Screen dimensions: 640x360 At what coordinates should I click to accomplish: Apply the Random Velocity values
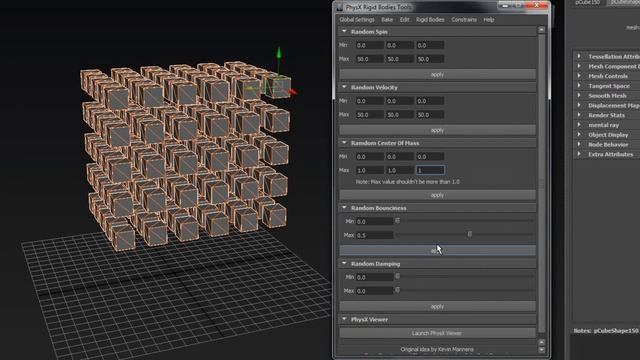point(438,130)
